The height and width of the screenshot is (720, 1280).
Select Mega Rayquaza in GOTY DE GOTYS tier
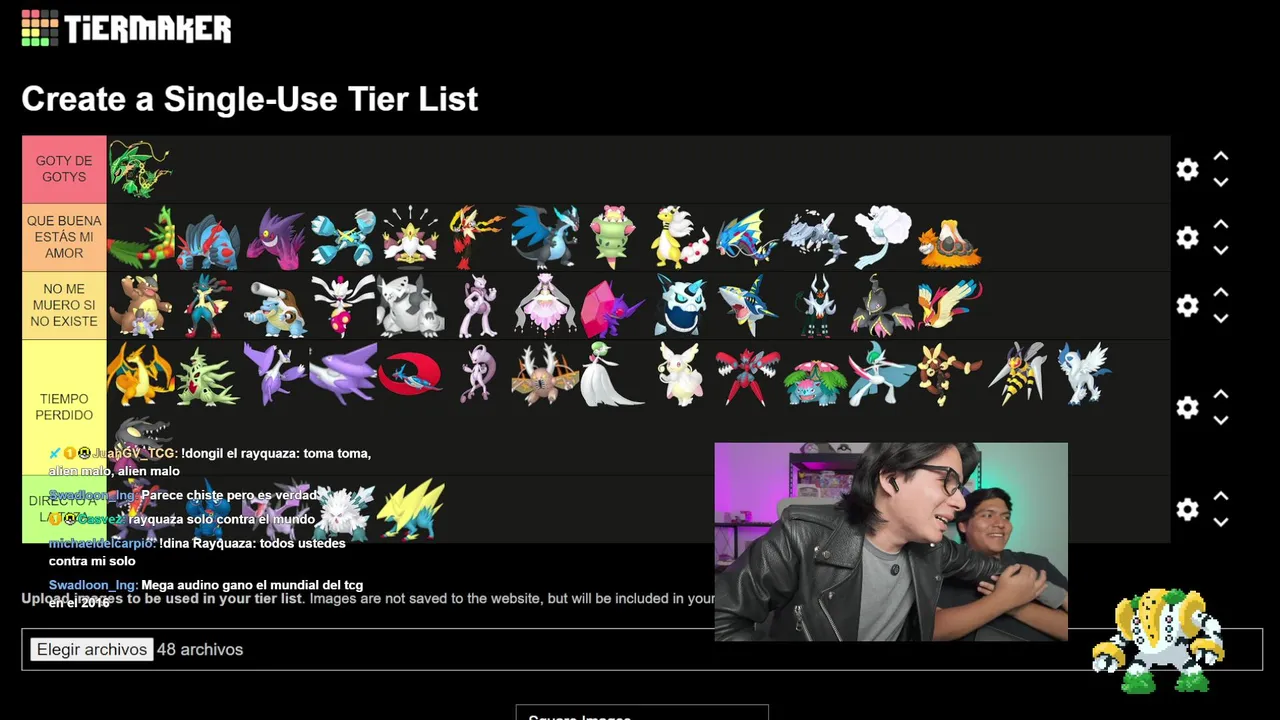[x=141, y=169]
